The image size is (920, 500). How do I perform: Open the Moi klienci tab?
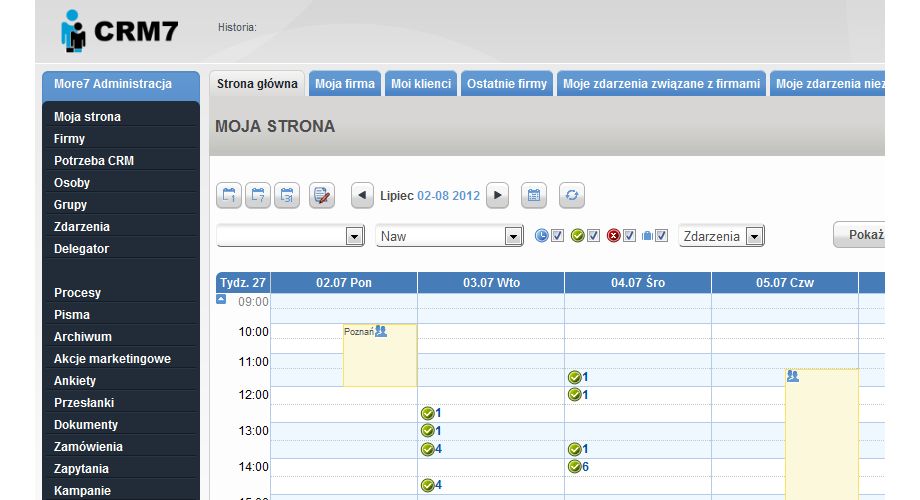pyautogui.click(x=421, y=84)
